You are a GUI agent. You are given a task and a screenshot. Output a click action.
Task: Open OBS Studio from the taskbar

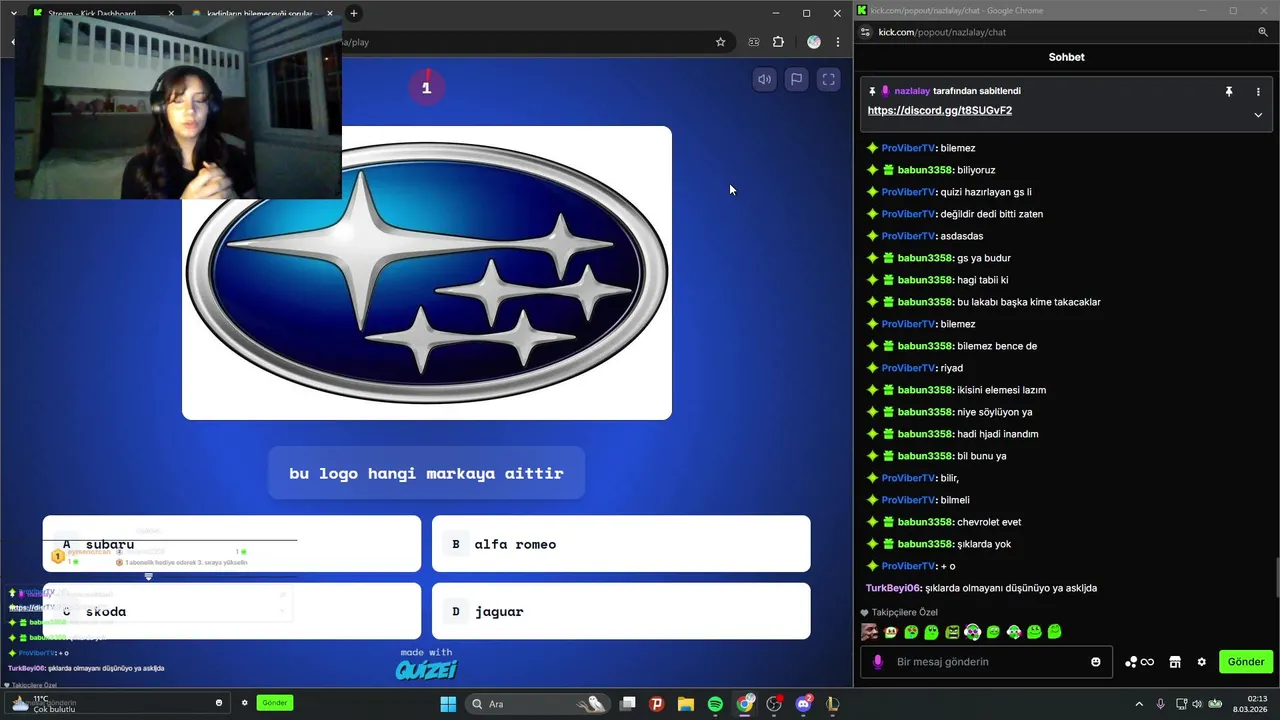774,704
